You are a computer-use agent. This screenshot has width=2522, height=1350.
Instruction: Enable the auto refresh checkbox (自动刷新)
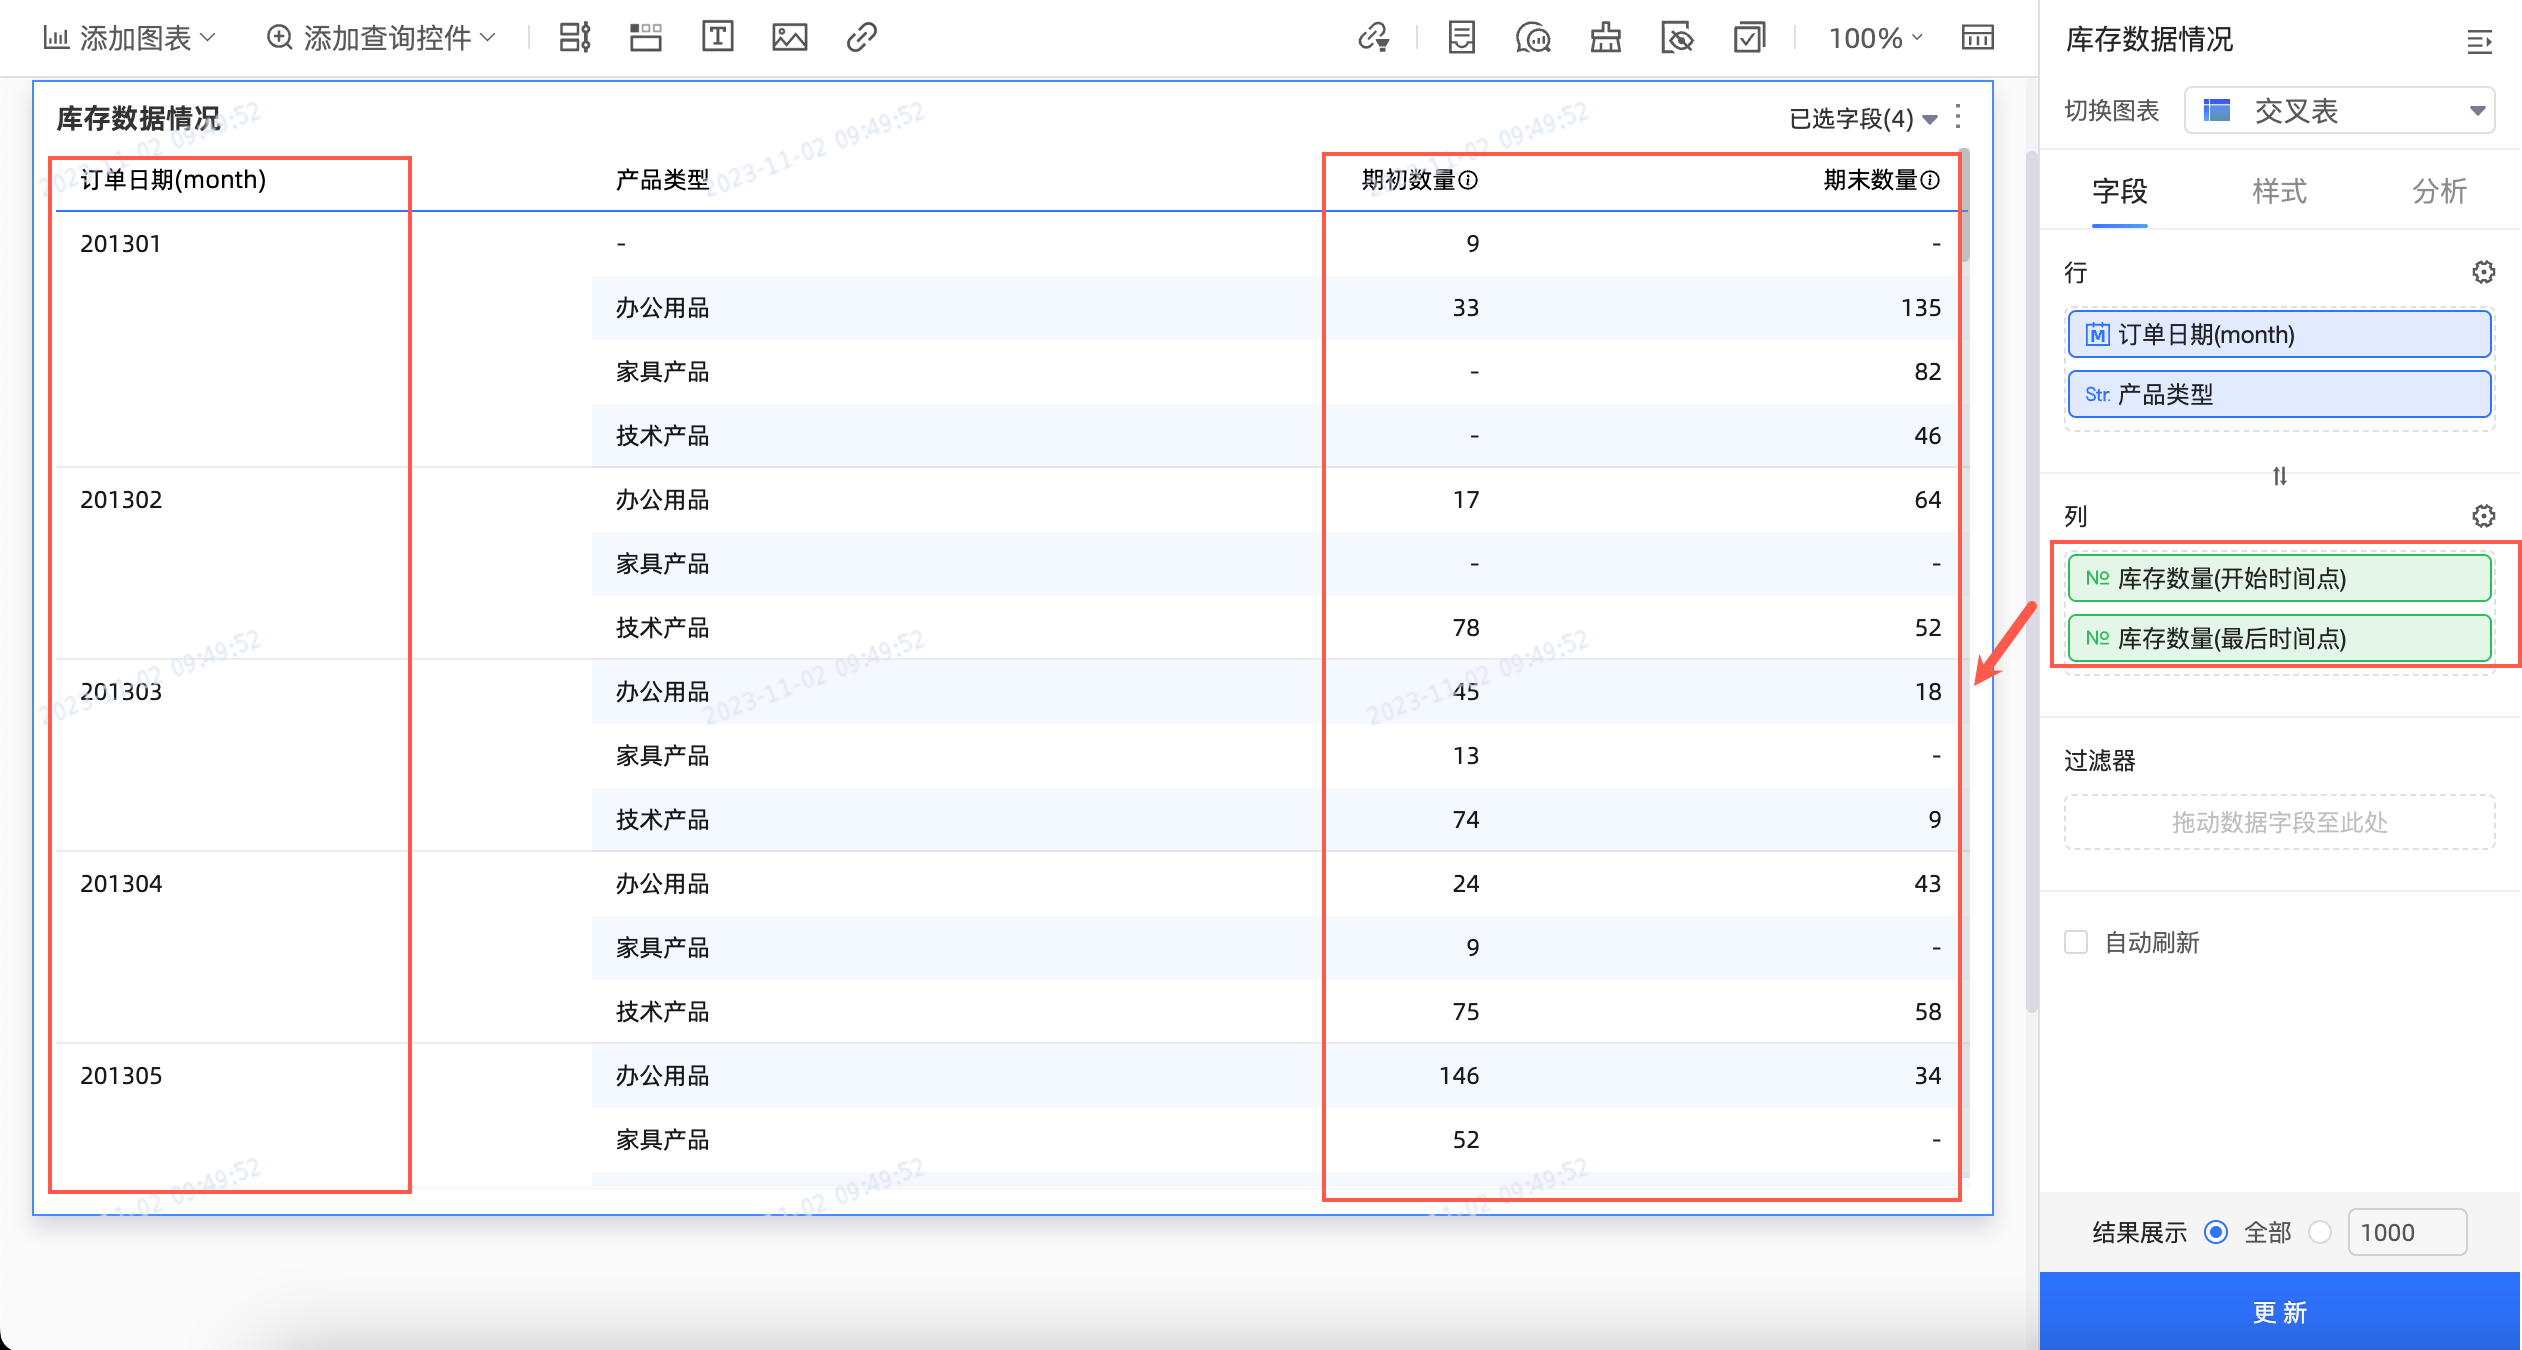point(2076,942)
